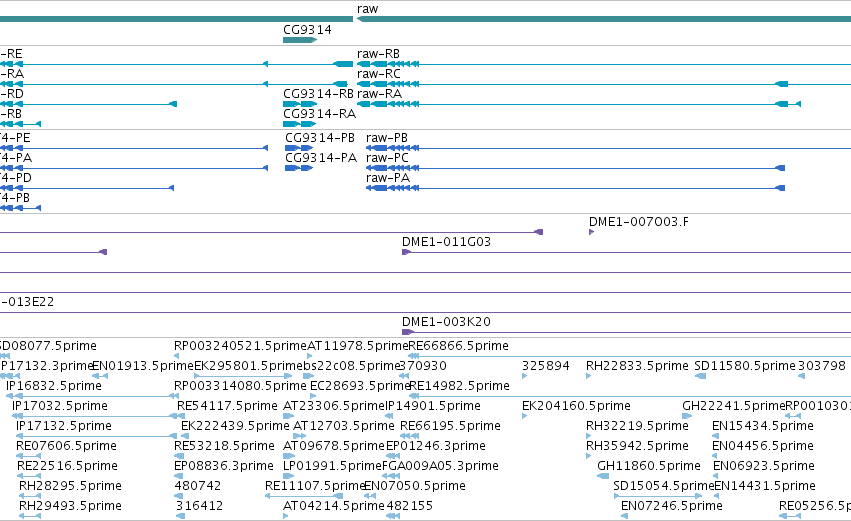851x521 pixels.
Task: Click the IP14901.5prime EST label
Action: [x=433, y=406]
